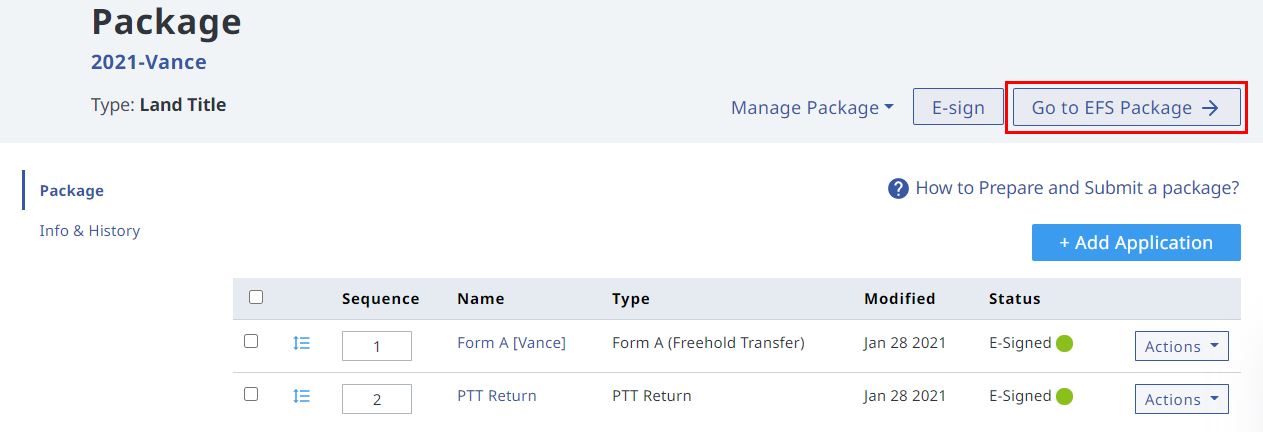The height and width of the screenshot is (432, 1263).
Task: Tick the checkbox for Form A [Vance]
Action: (251, 341)
